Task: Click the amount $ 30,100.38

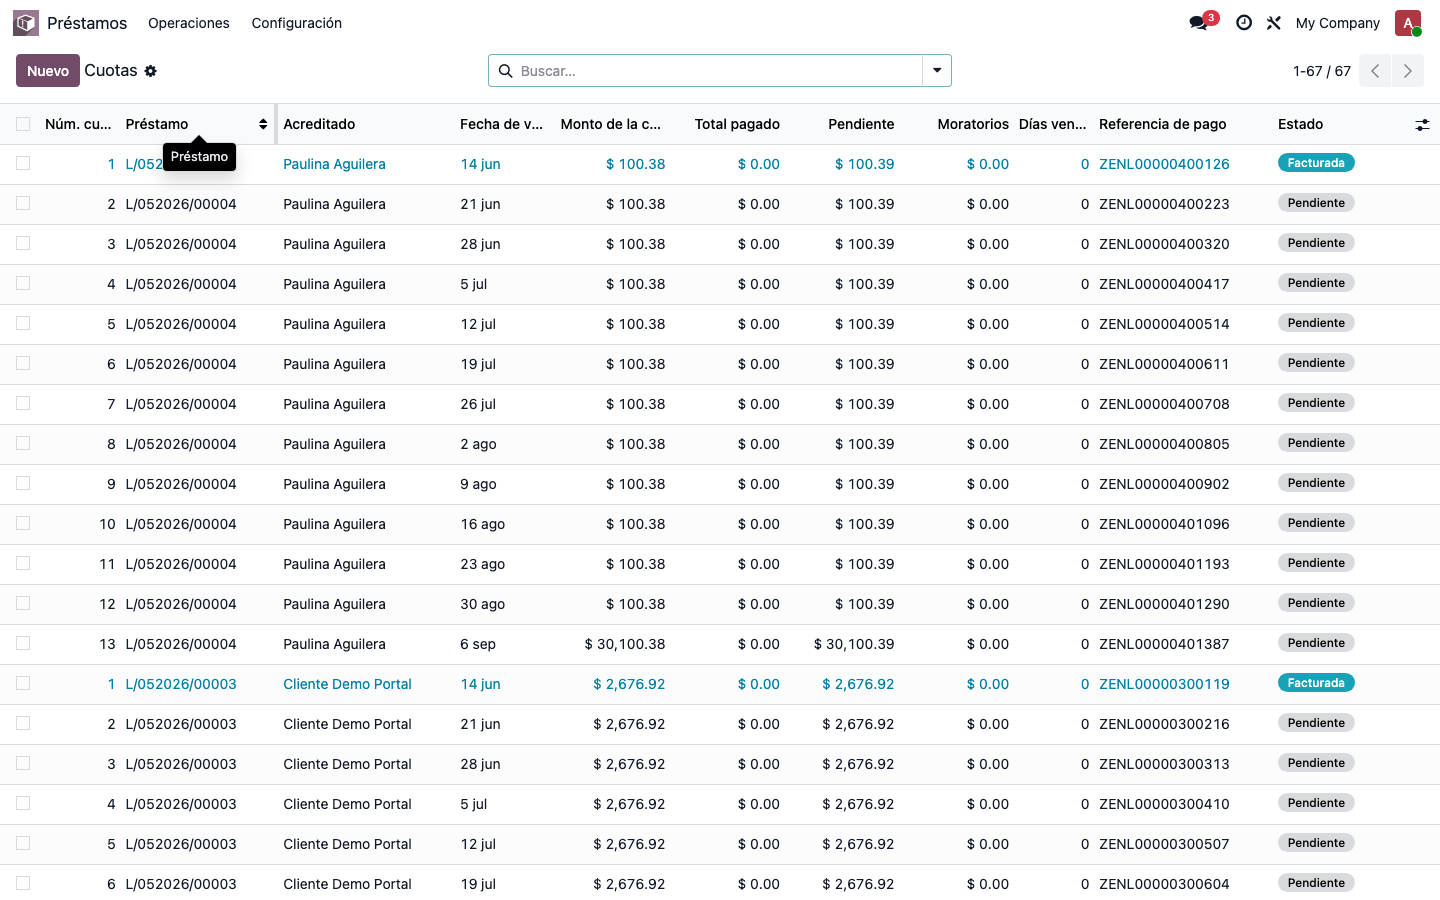Action: click(x=625, y=644)
